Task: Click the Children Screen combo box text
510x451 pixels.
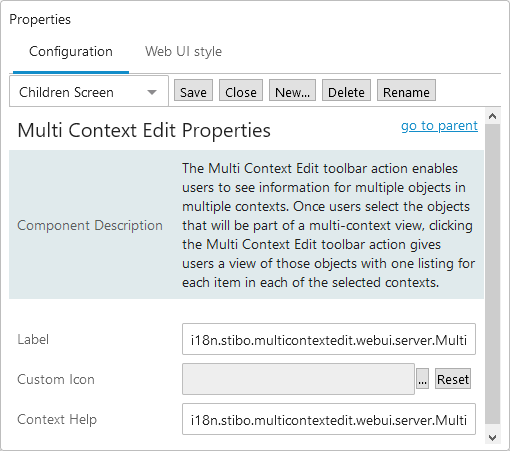Action: (66, 92)
